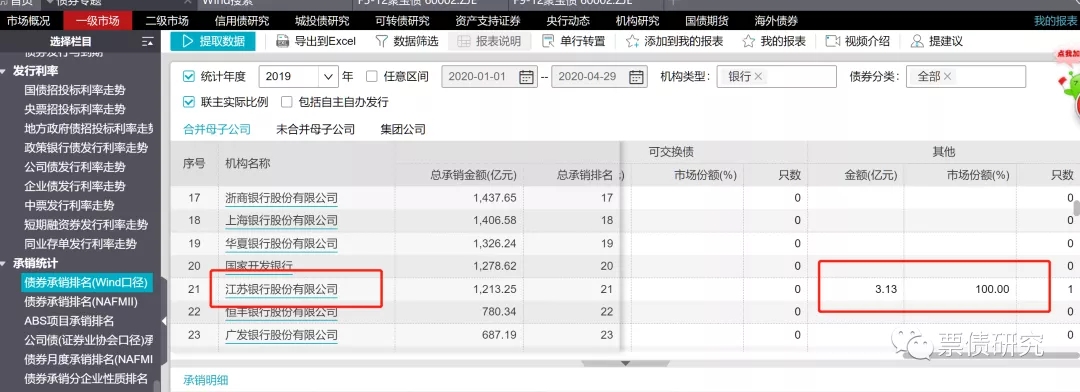
Task: Remove 银行 tag from 机构类型 field
Action: pyautogui.click(x=758, y=76)
